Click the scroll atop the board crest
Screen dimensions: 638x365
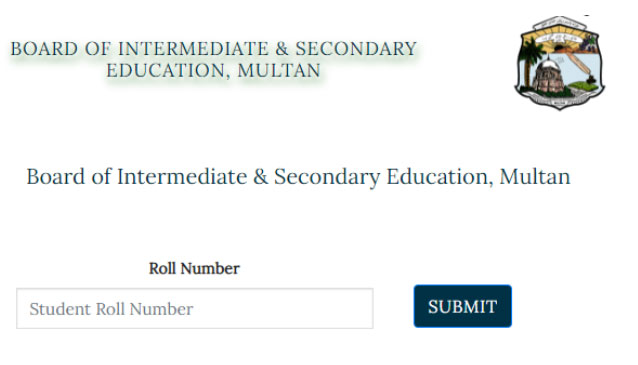click(x=559, y=24)
